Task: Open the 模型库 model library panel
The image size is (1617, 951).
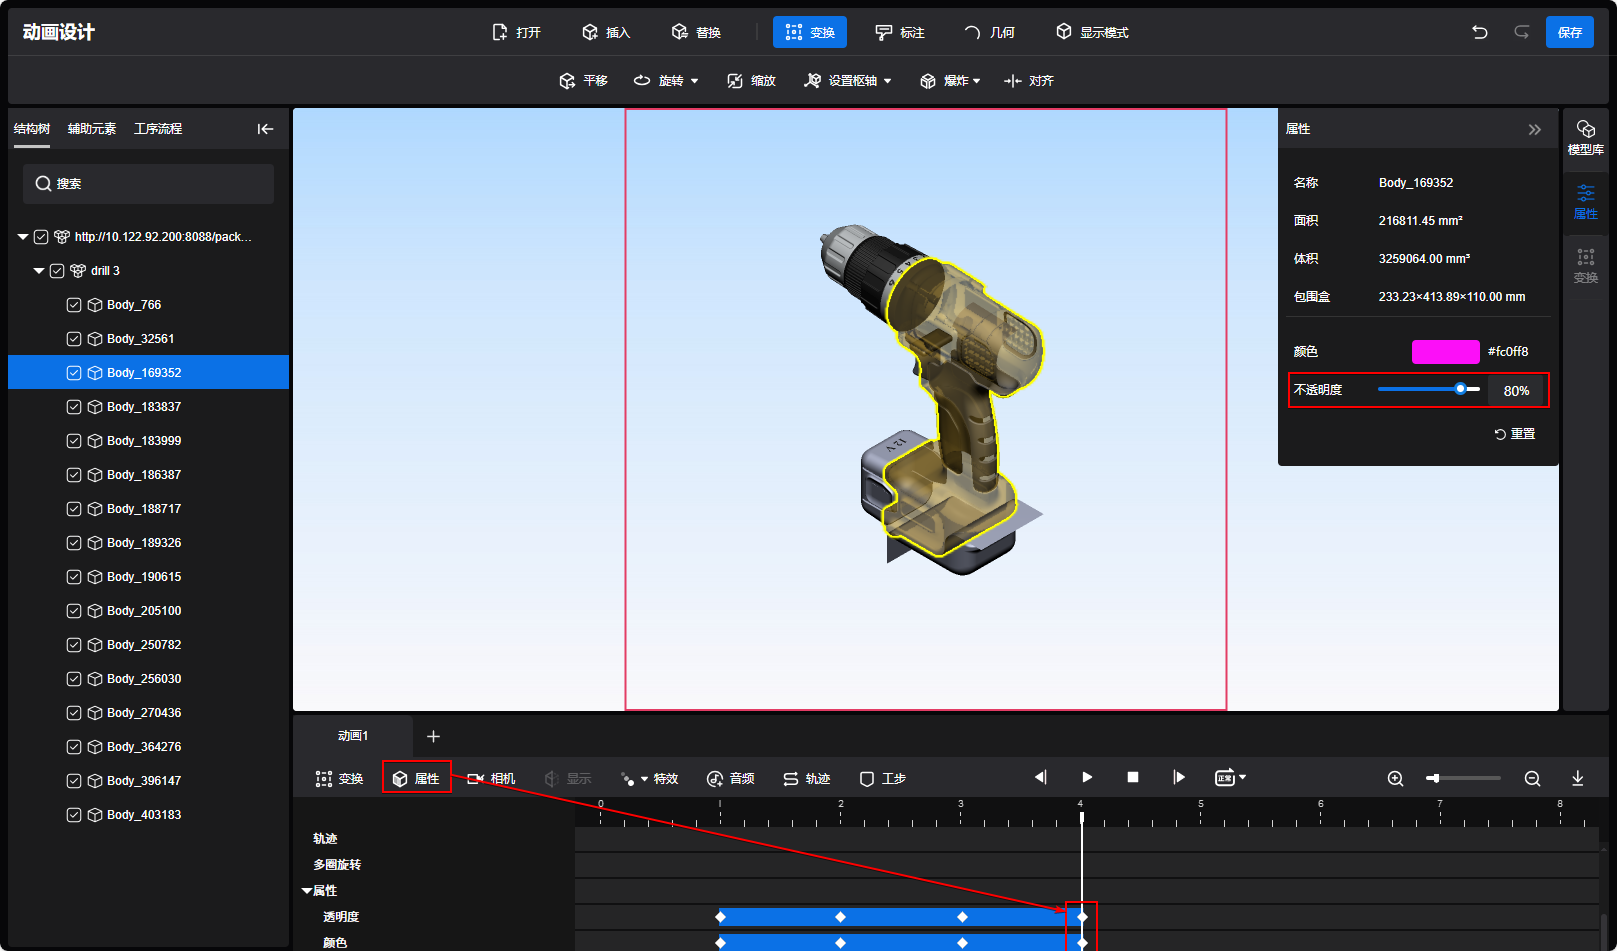Action: coord(1585,137)
